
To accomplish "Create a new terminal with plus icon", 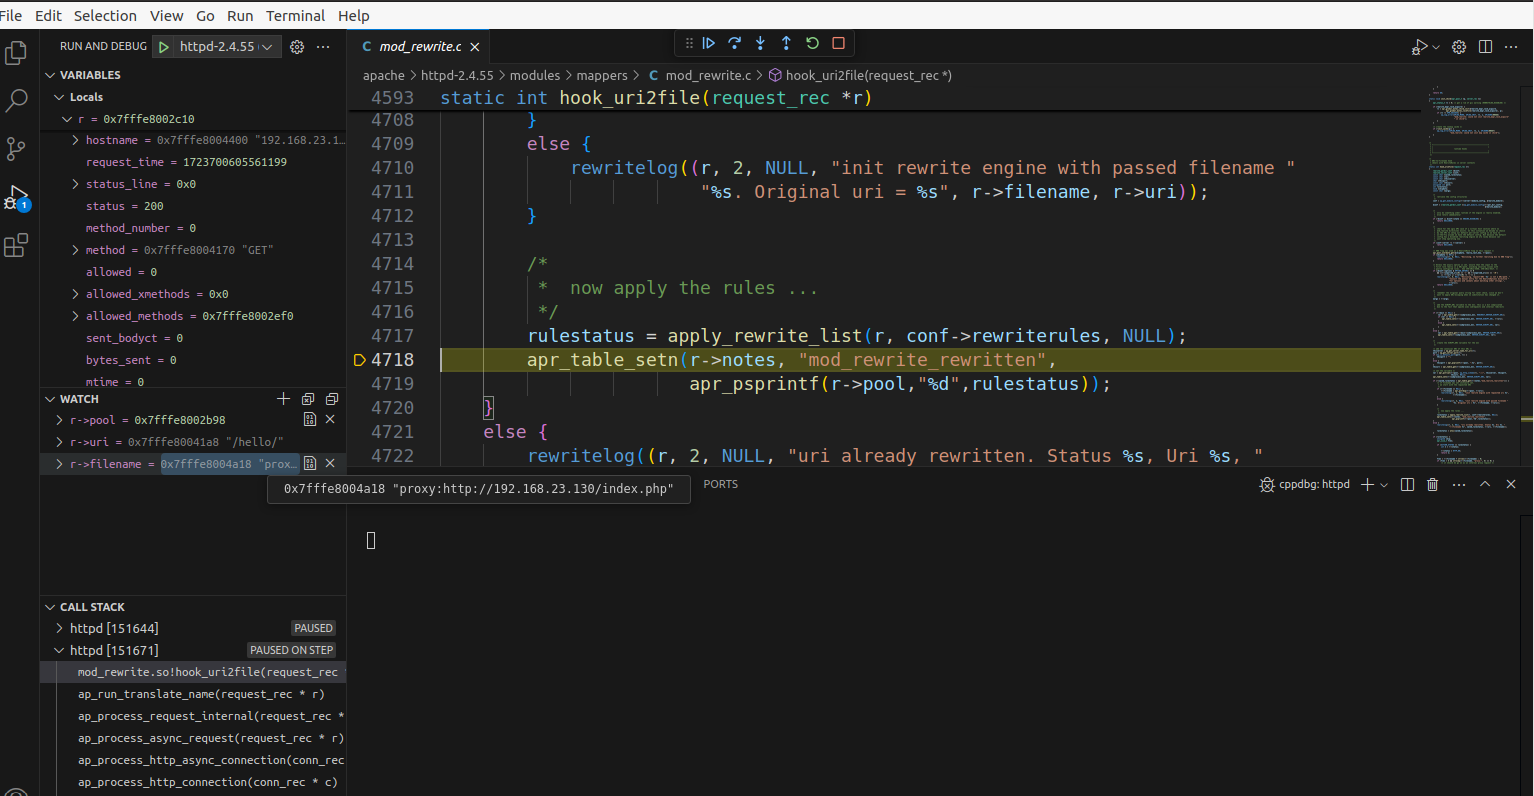I will tap(1367, 484).
